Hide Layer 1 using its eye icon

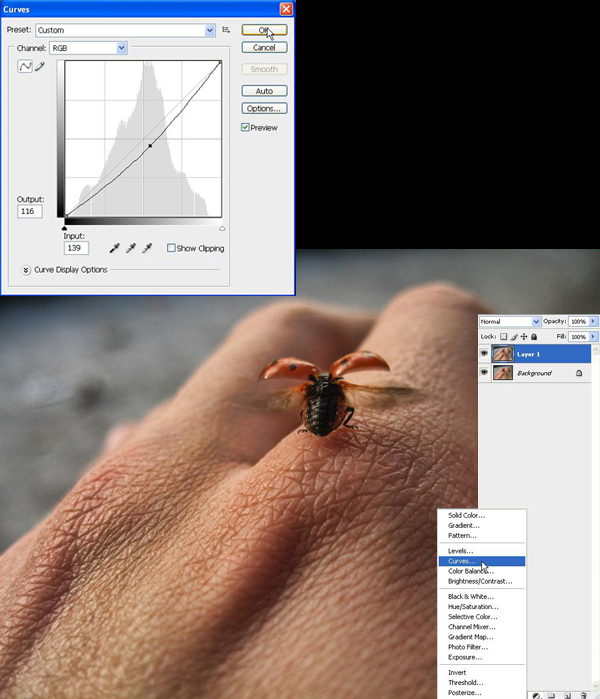(x=484, y=354)
